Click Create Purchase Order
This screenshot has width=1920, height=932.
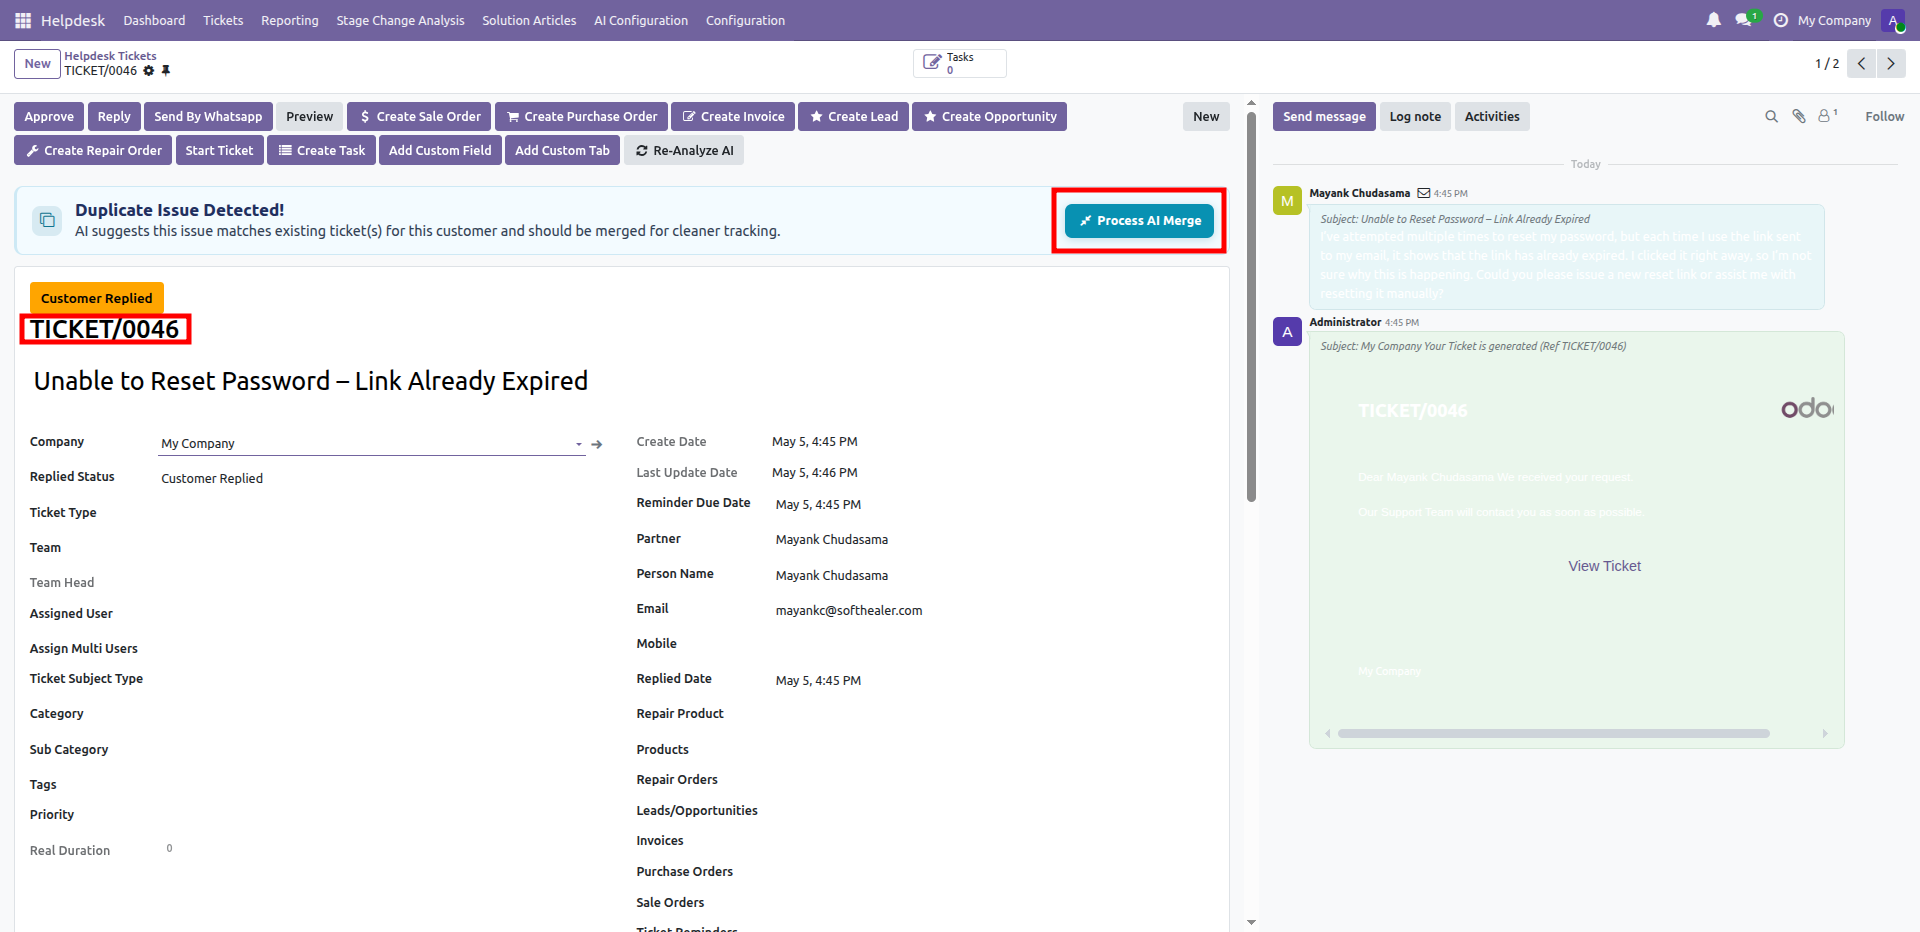[581, 117]
